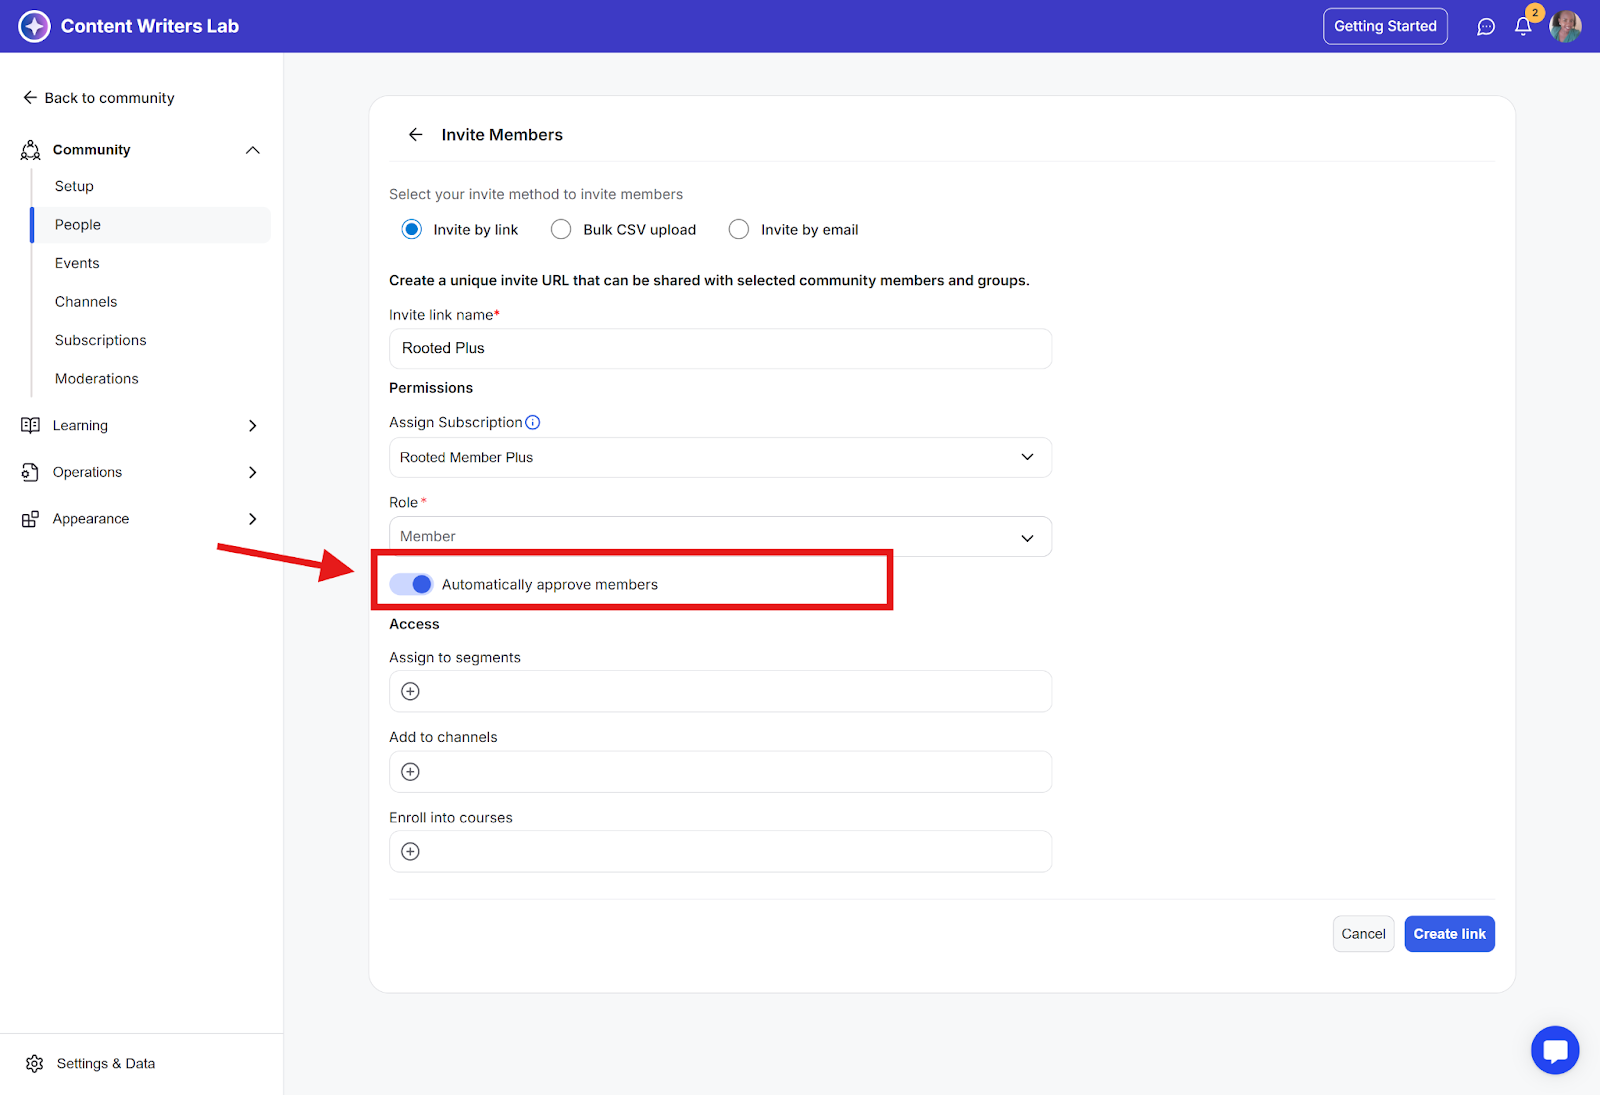Cancel the invite link creation
Viewport: 1600px width, 1095px height.
(x=1363, y=934)
